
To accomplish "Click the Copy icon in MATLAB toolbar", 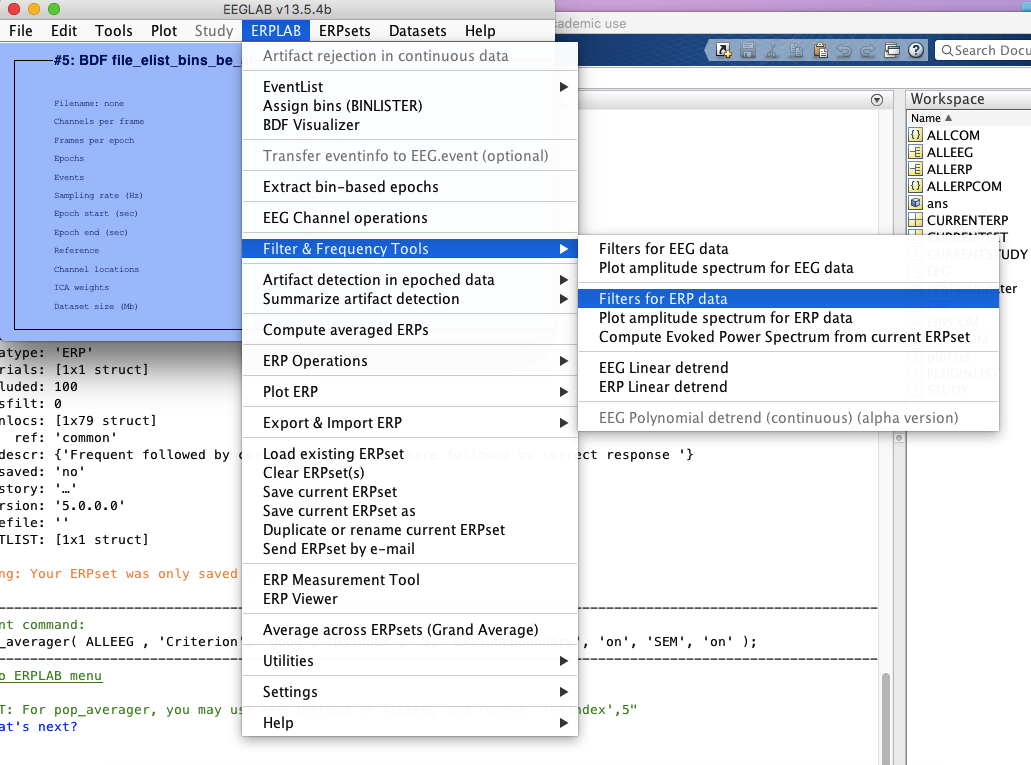I will pyautogui.click(x=796, y=51).
